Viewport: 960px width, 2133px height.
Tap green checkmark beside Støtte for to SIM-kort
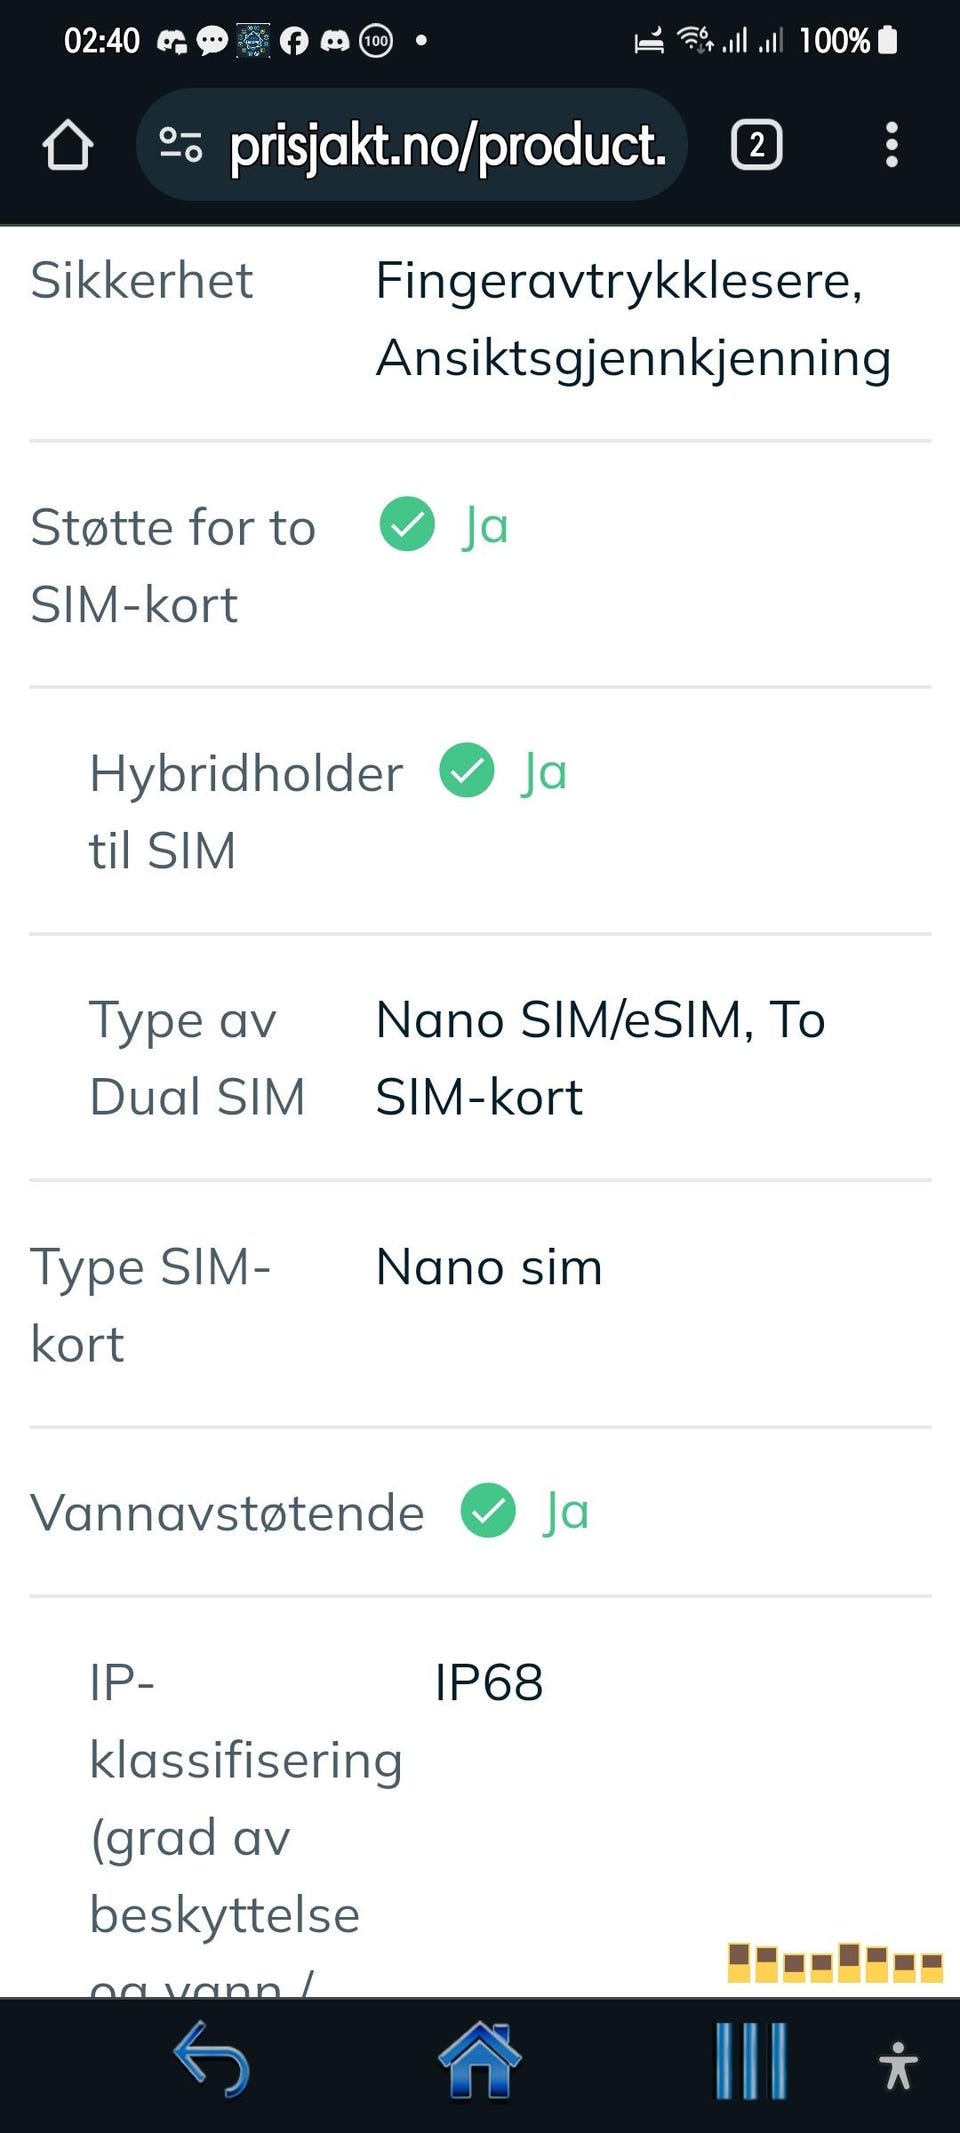tap(407, 524)
